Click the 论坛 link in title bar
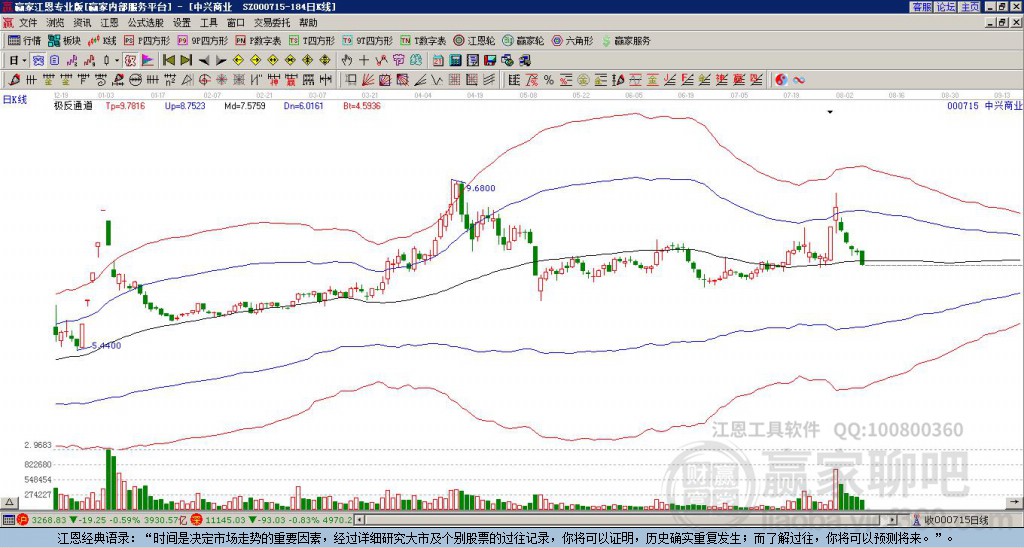 point(946,7)
